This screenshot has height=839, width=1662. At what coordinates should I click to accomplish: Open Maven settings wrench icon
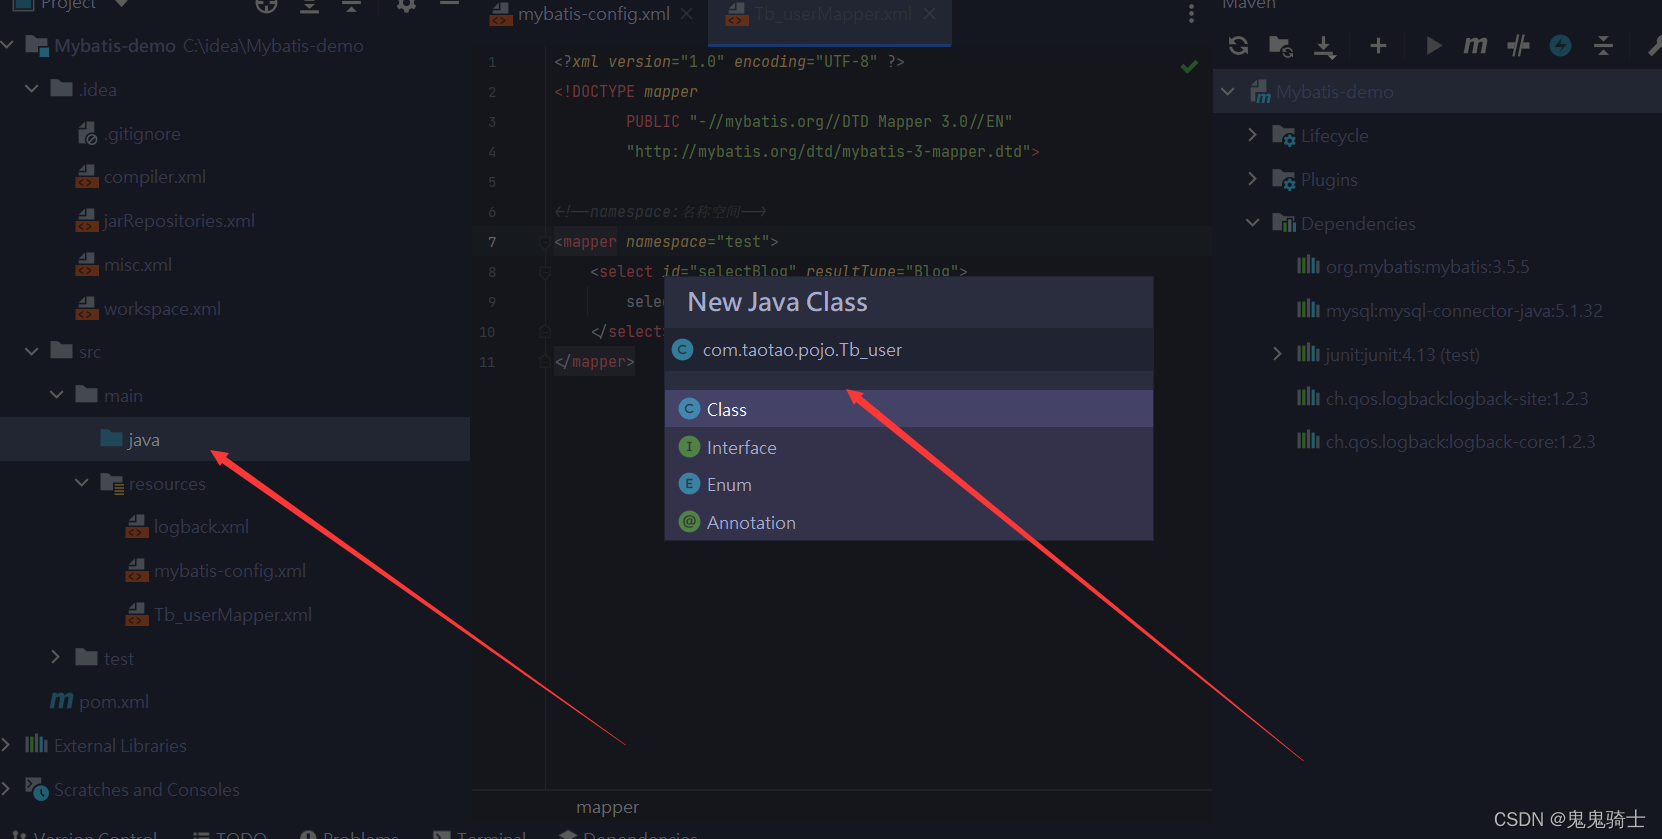point(1654,45)
